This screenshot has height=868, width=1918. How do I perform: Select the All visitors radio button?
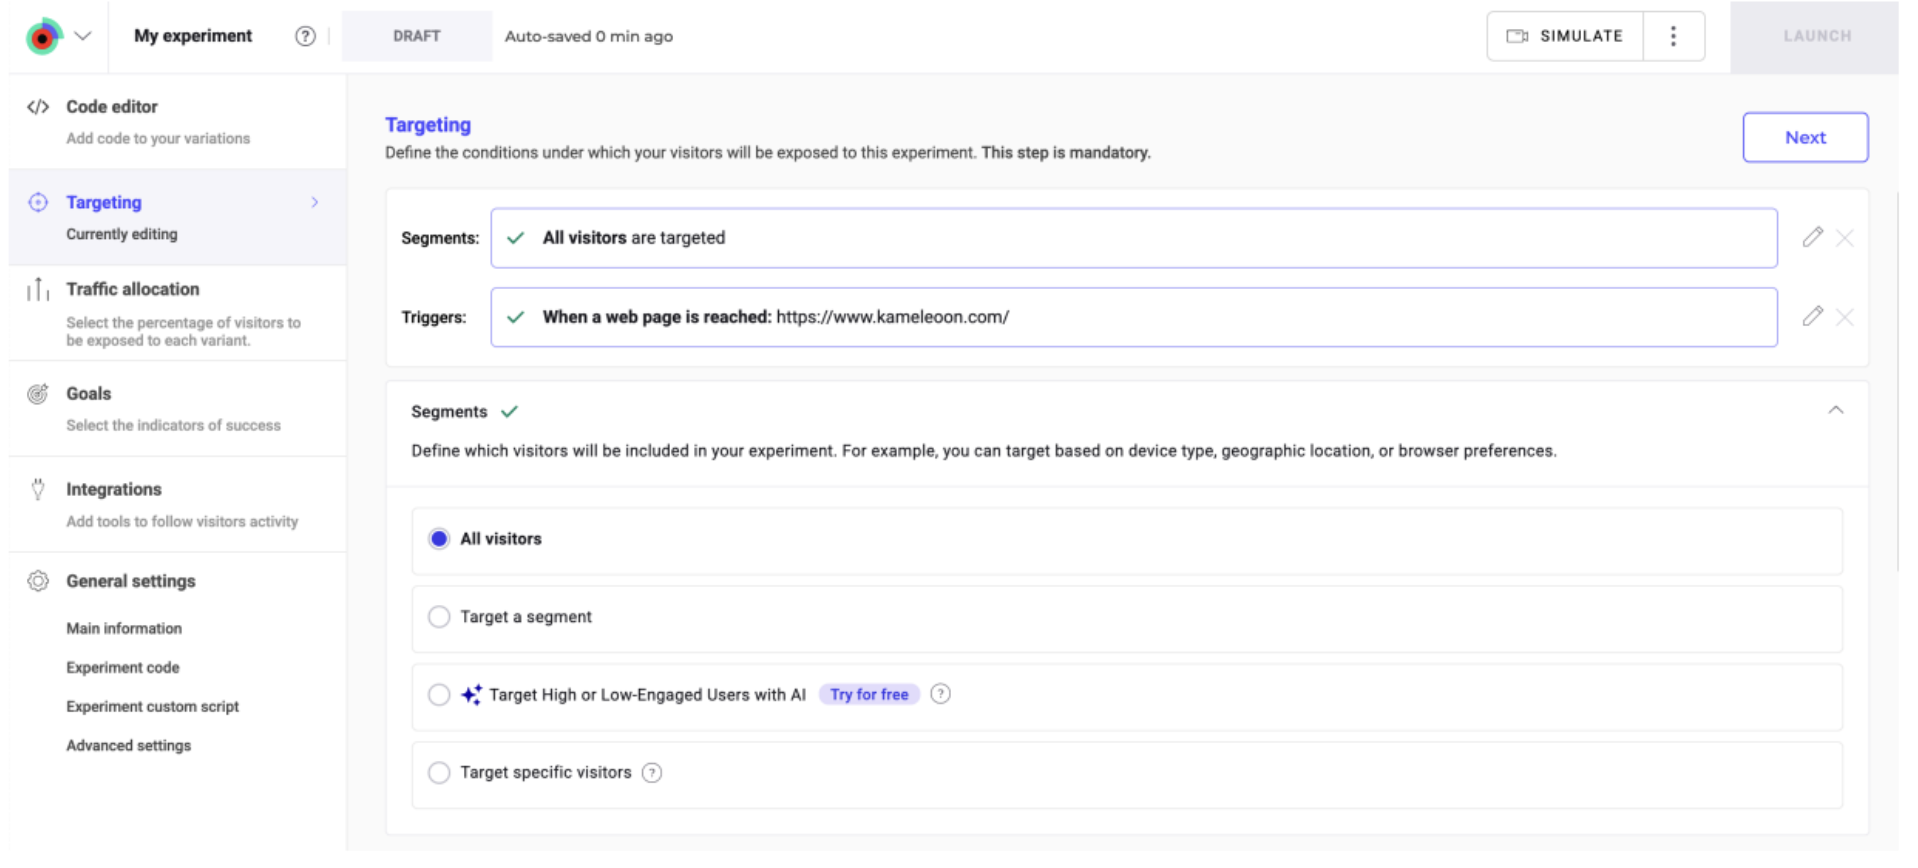pos(439,539)
